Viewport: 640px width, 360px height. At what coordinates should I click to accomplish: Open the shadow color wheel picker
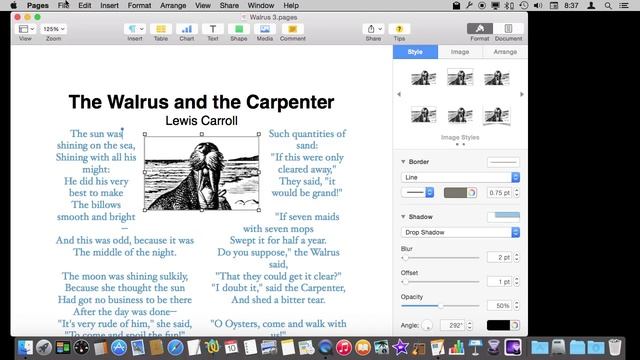pos(515,325)
